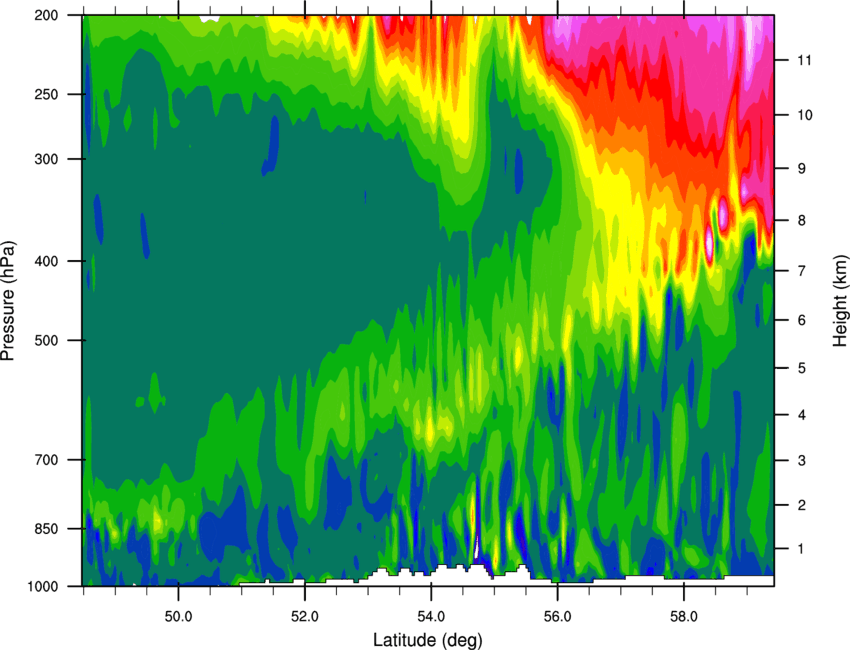Click the 50.0 latitude tick label
850x650 pixels.
178,617
